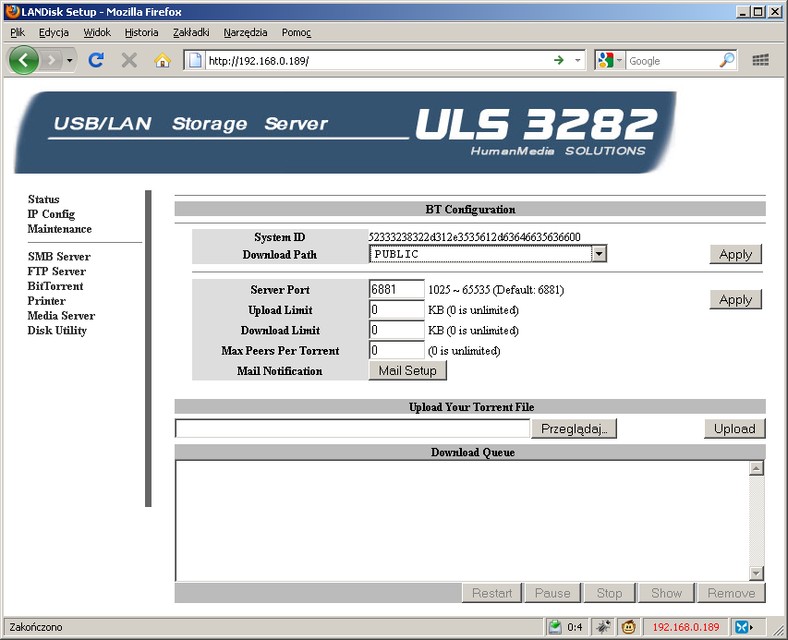
Task: Open the Narzędzia menu
Action: [245, 32]
